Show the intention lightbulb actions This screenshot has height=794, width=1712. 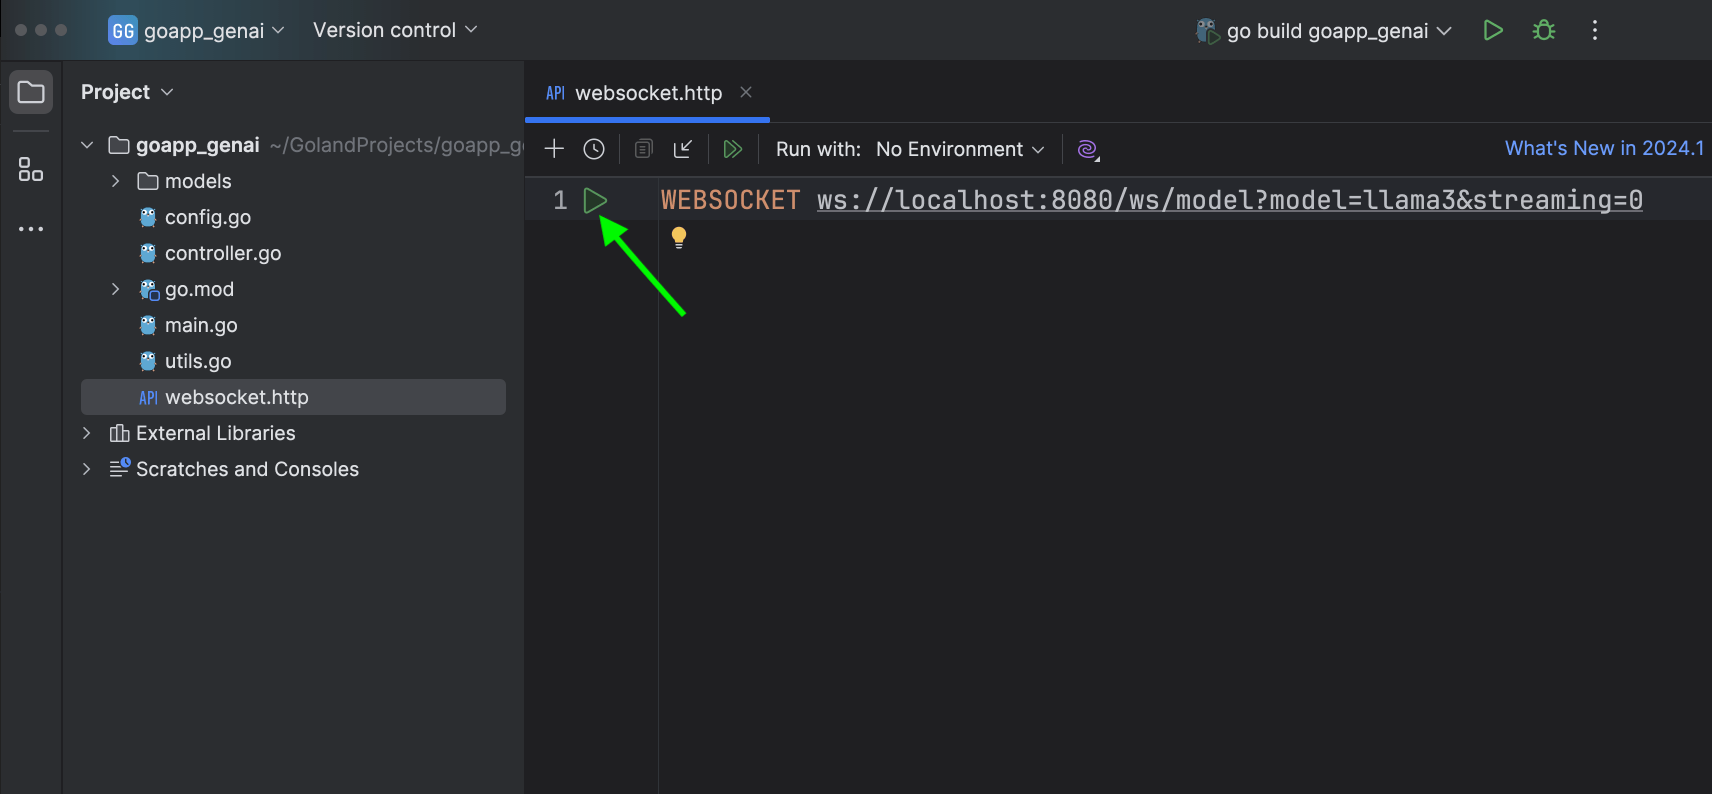tap(679, 237)
